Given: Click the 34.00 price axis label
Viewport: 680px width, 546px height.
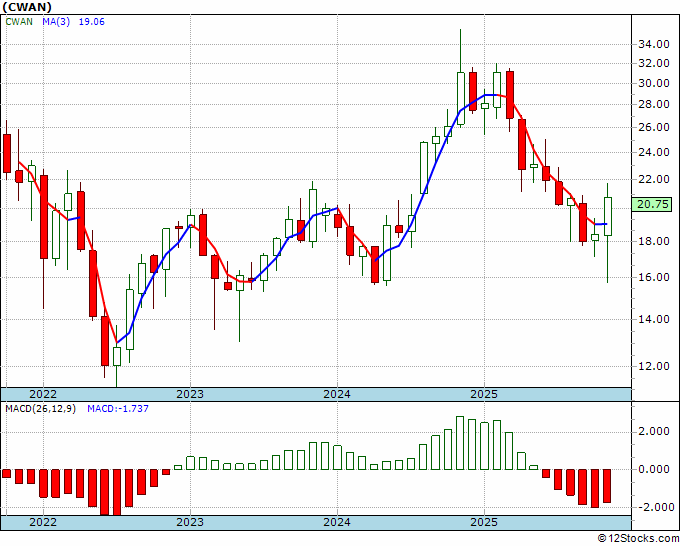Looking at the screenshot, I should [x=653, y=44].
